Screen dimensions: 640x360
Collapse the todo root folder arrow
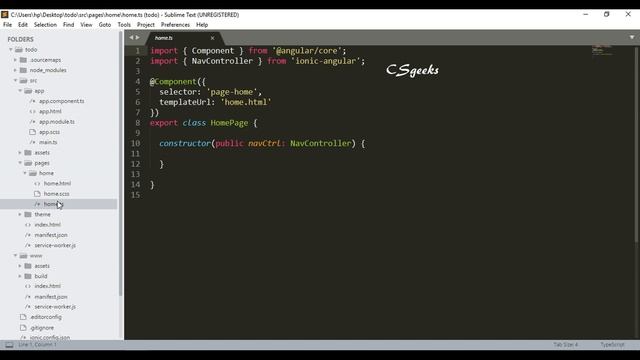pos(11,49)
